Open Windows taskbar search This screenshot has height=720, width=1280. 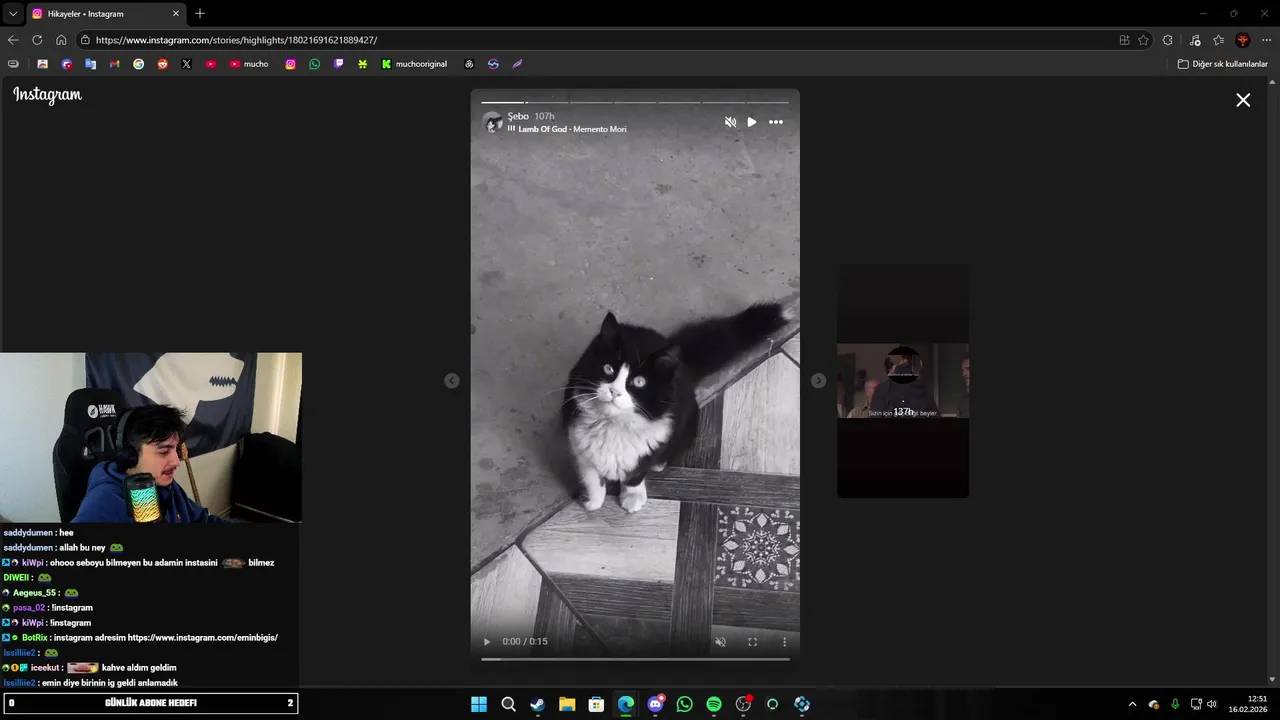508,704
